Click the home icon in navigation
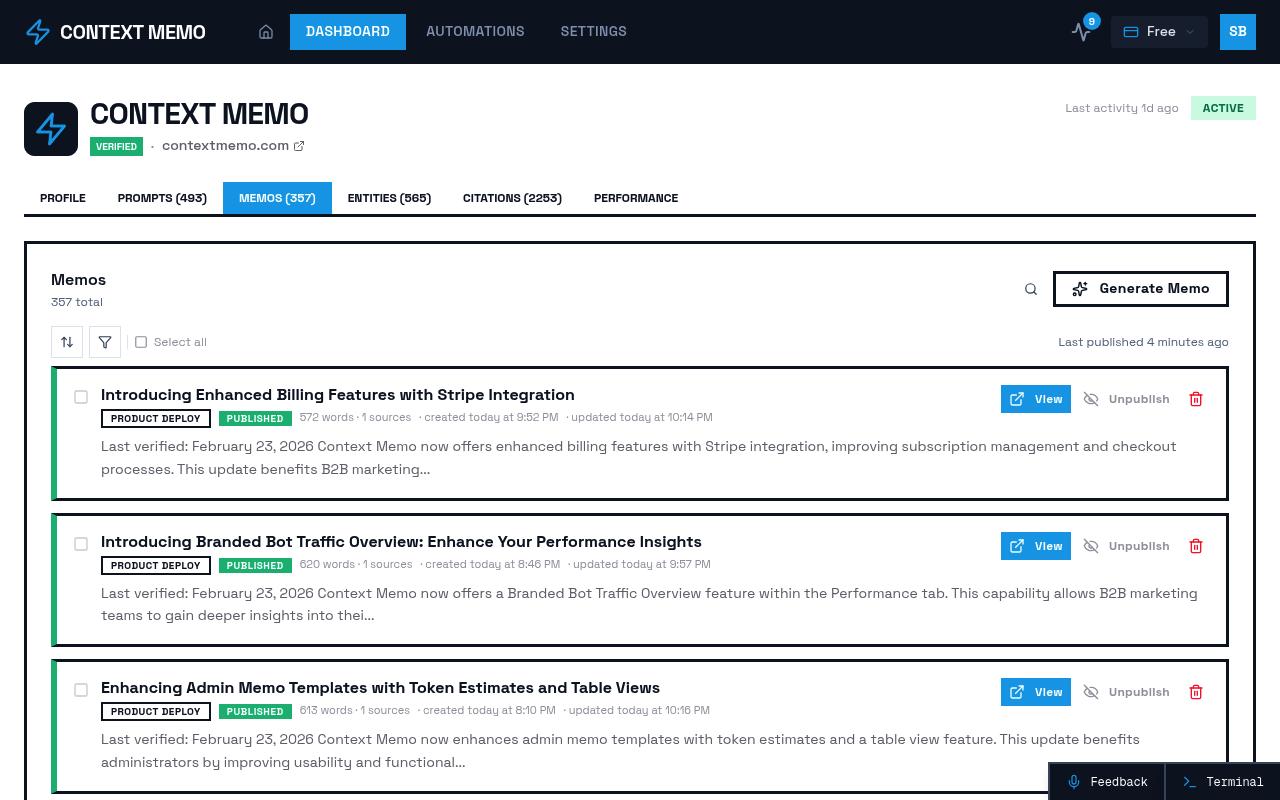The width and height of the screenshot is (1280, 800). [266, 31]
